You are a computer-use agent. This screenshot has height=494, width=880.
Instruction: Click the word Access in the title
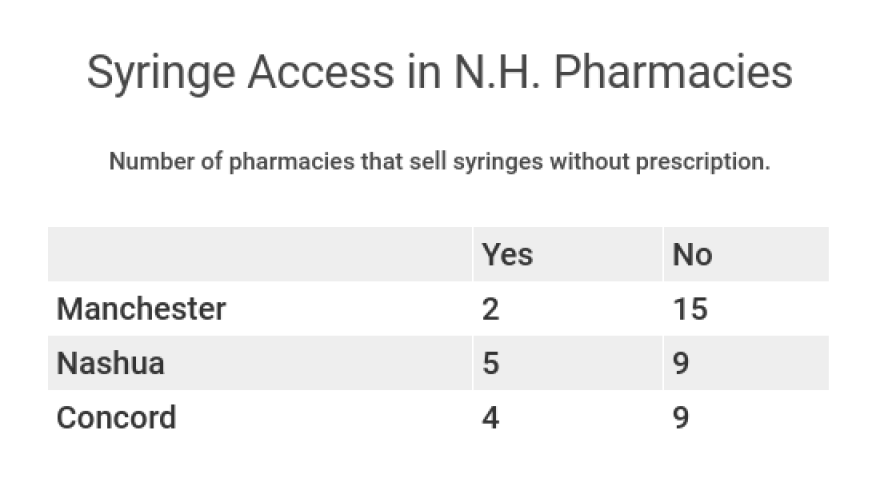(321, 72)
